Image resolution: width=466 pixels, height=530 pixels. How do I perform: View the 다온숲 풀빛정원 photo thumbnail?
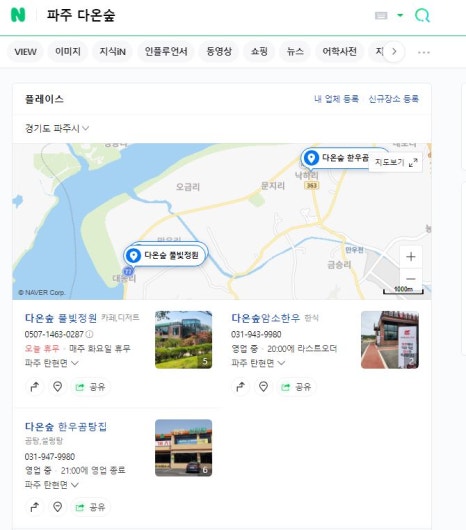[x=183, y=340]
